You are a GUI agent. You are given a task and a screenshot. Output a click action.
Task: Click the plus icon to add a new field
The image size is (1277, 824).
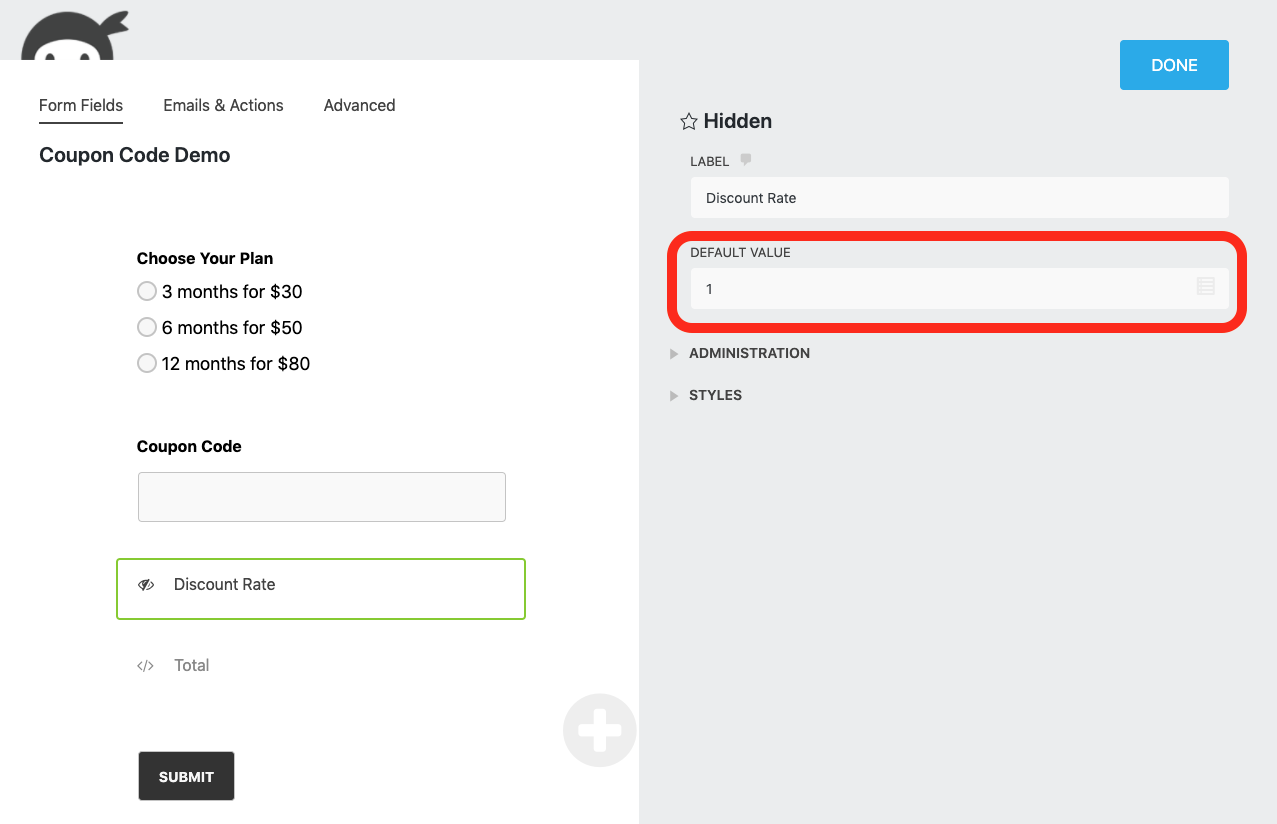599,730
